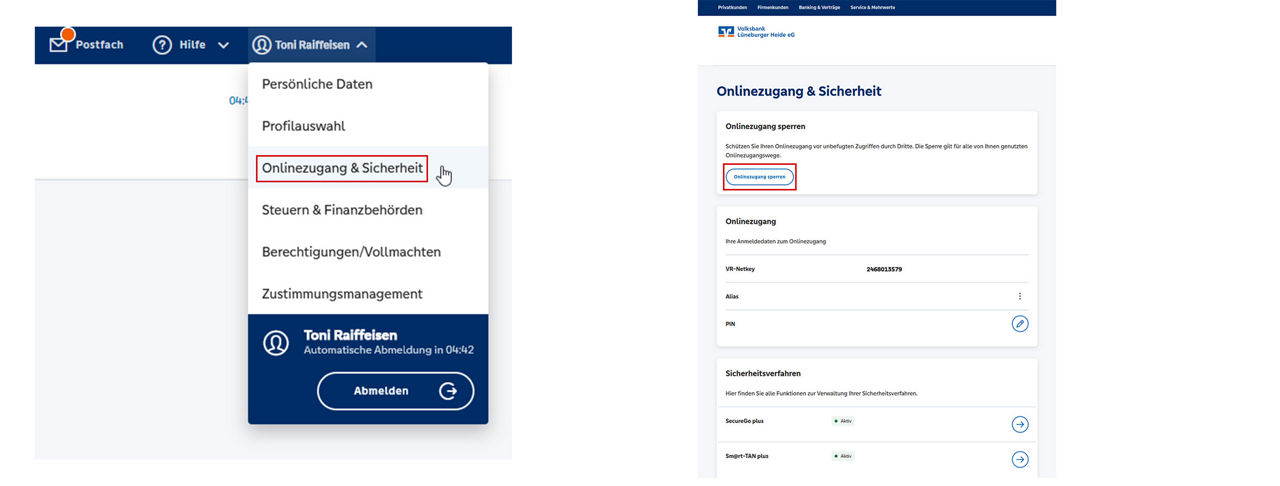Screen dimensions: 1280x486
Task: Click the Hilfe question mark icon
Action: (162, 45)
